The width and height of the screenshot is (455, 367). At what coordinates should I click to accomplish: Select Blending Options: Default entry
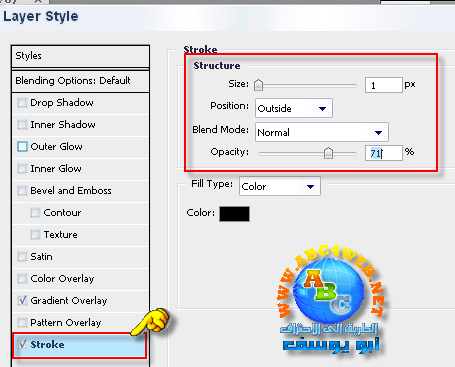tap(80, 81)
